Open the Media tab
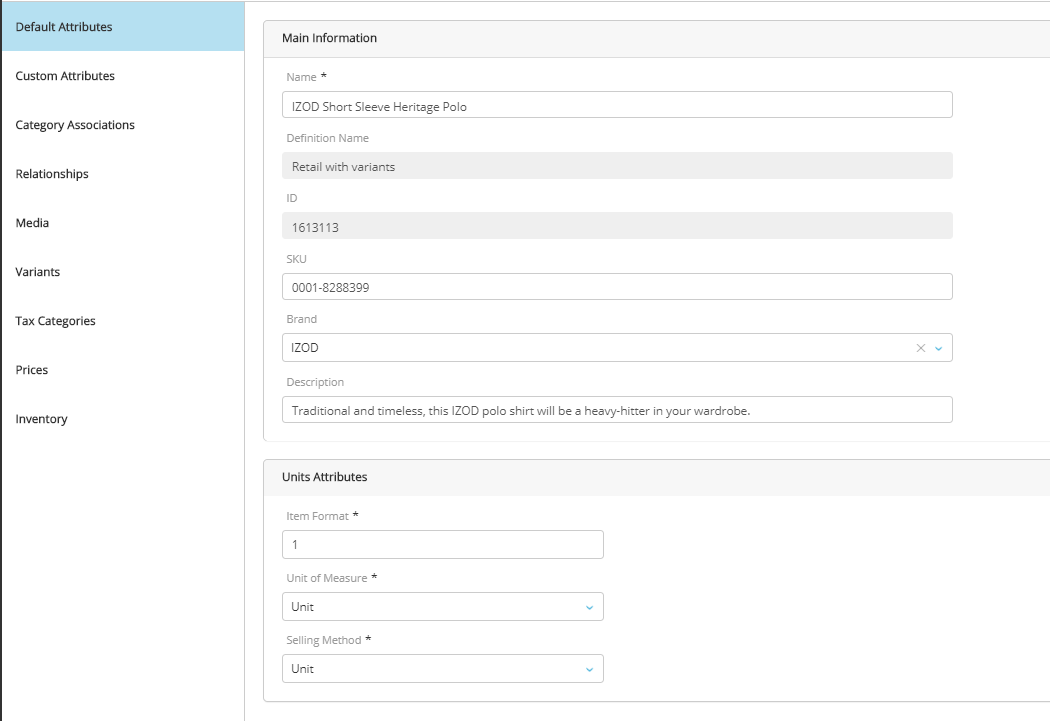The height and width of the screenshot is (721, 1050). tap(32, 223)
